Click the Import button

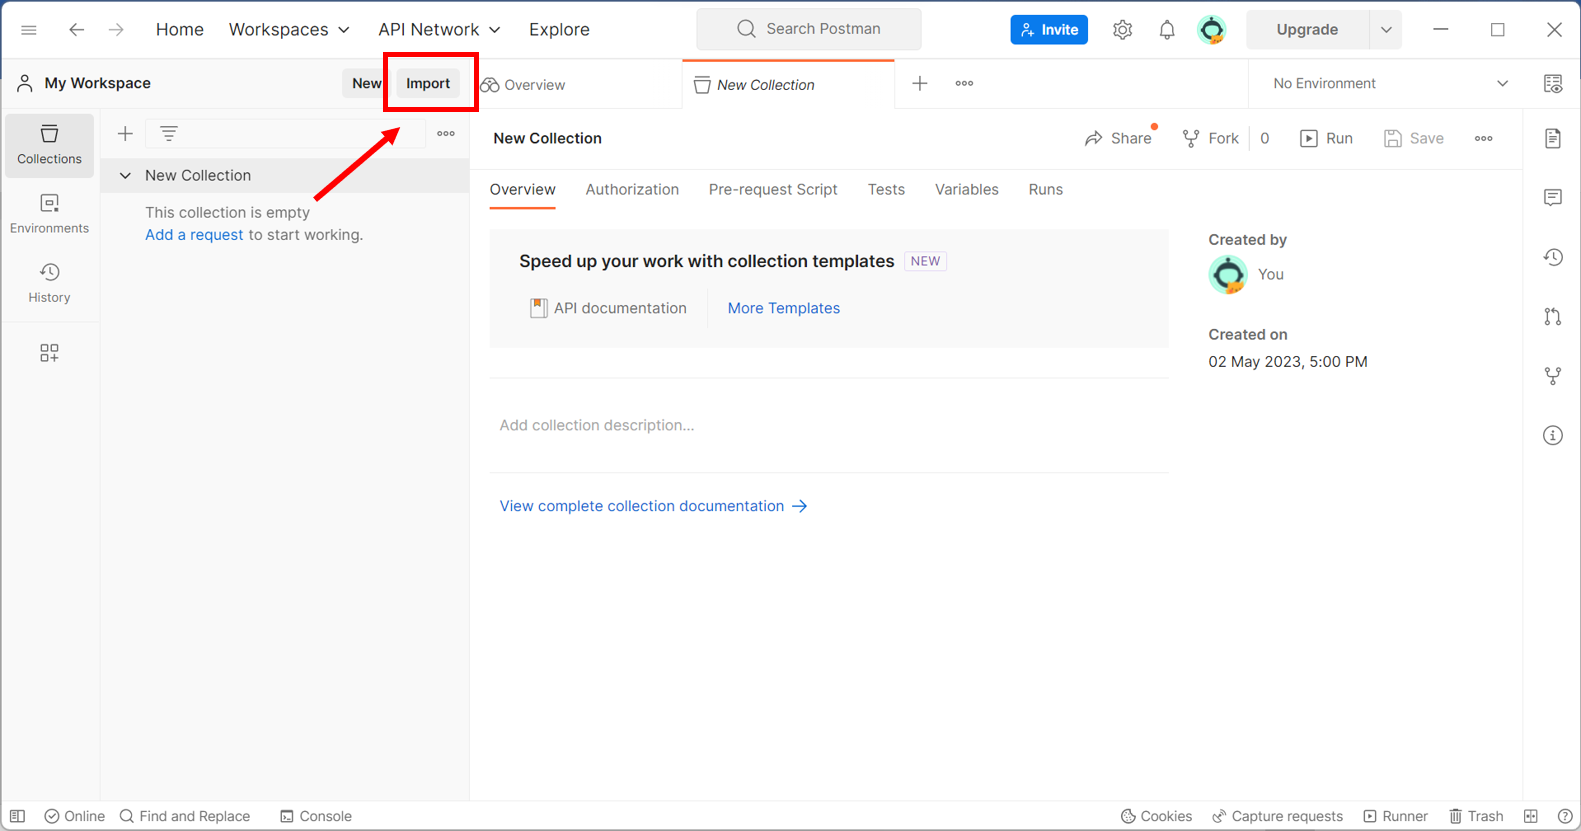pos(428,84)
